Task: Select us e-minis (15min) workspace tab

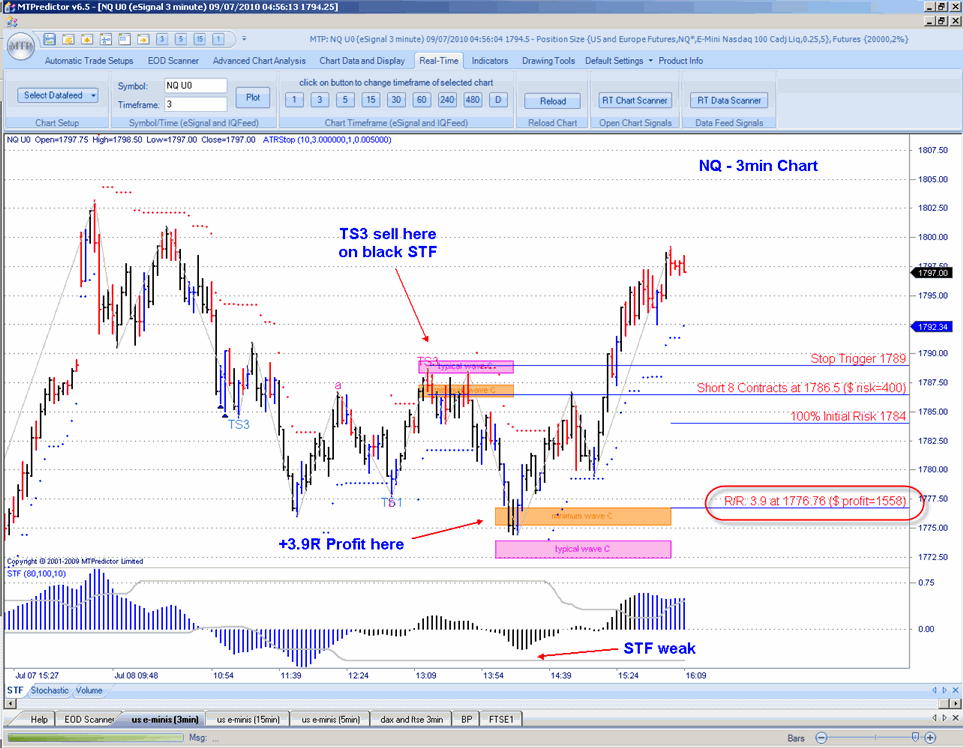Action: 248,719
